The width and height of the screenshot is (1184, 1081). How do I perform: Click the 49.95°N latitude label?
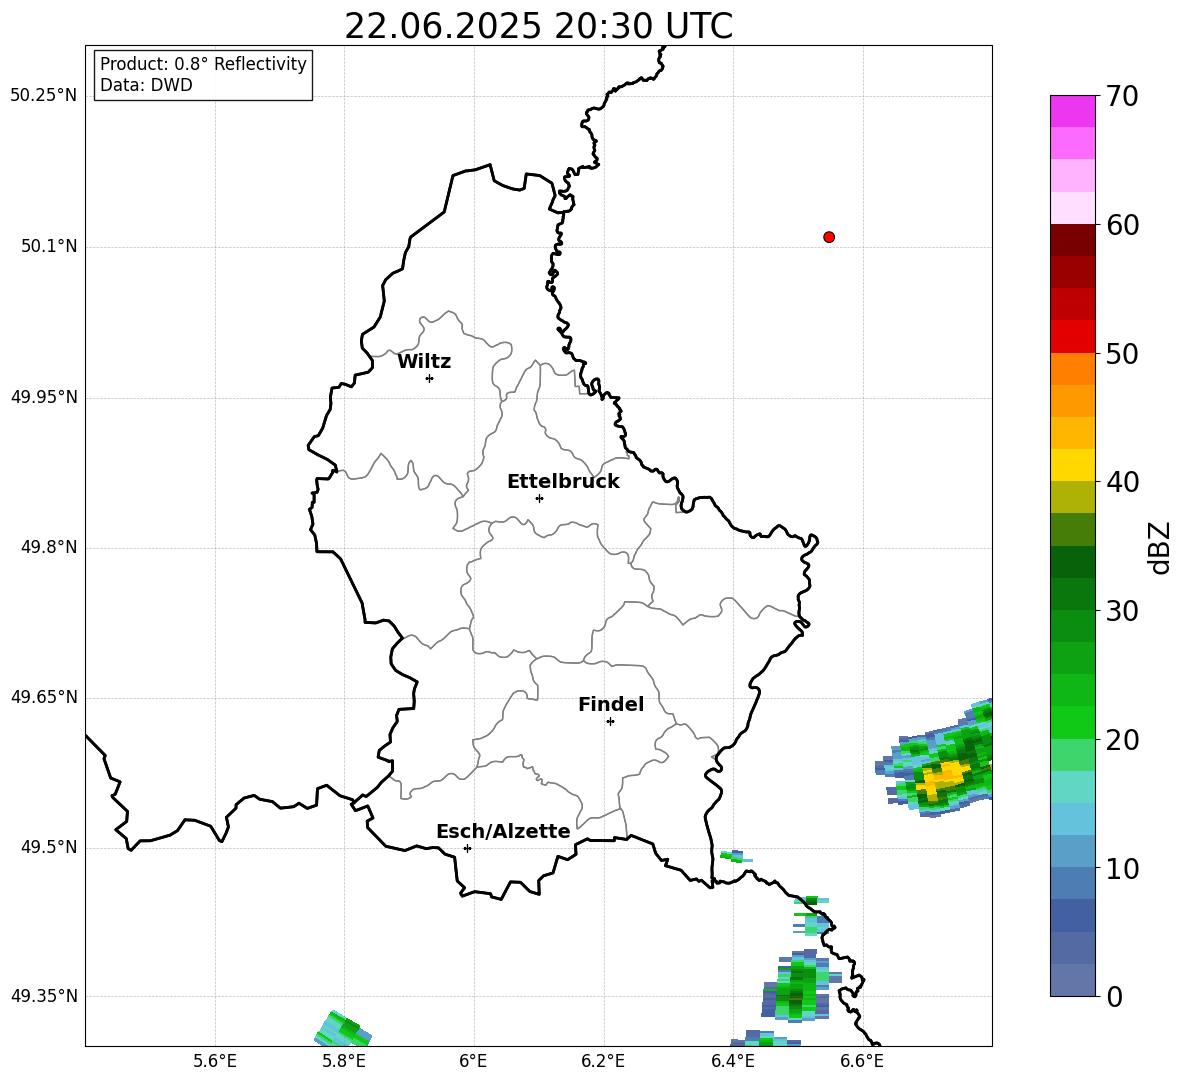[x=44, y=396]
